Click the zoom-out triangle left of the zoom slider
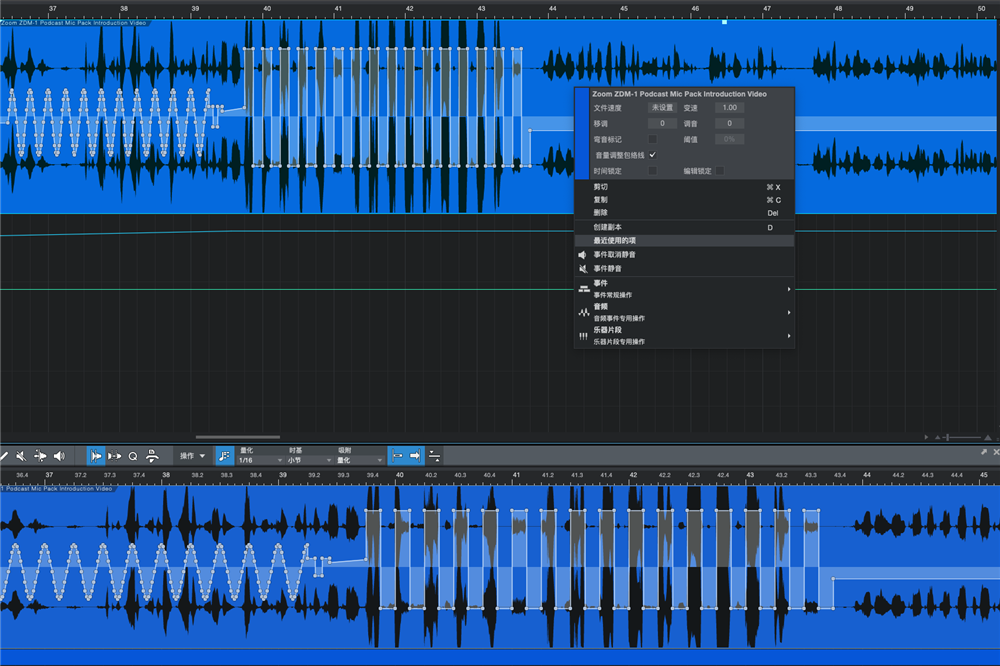This screenshot has height=666, width=1000. [x=938, y=438]
